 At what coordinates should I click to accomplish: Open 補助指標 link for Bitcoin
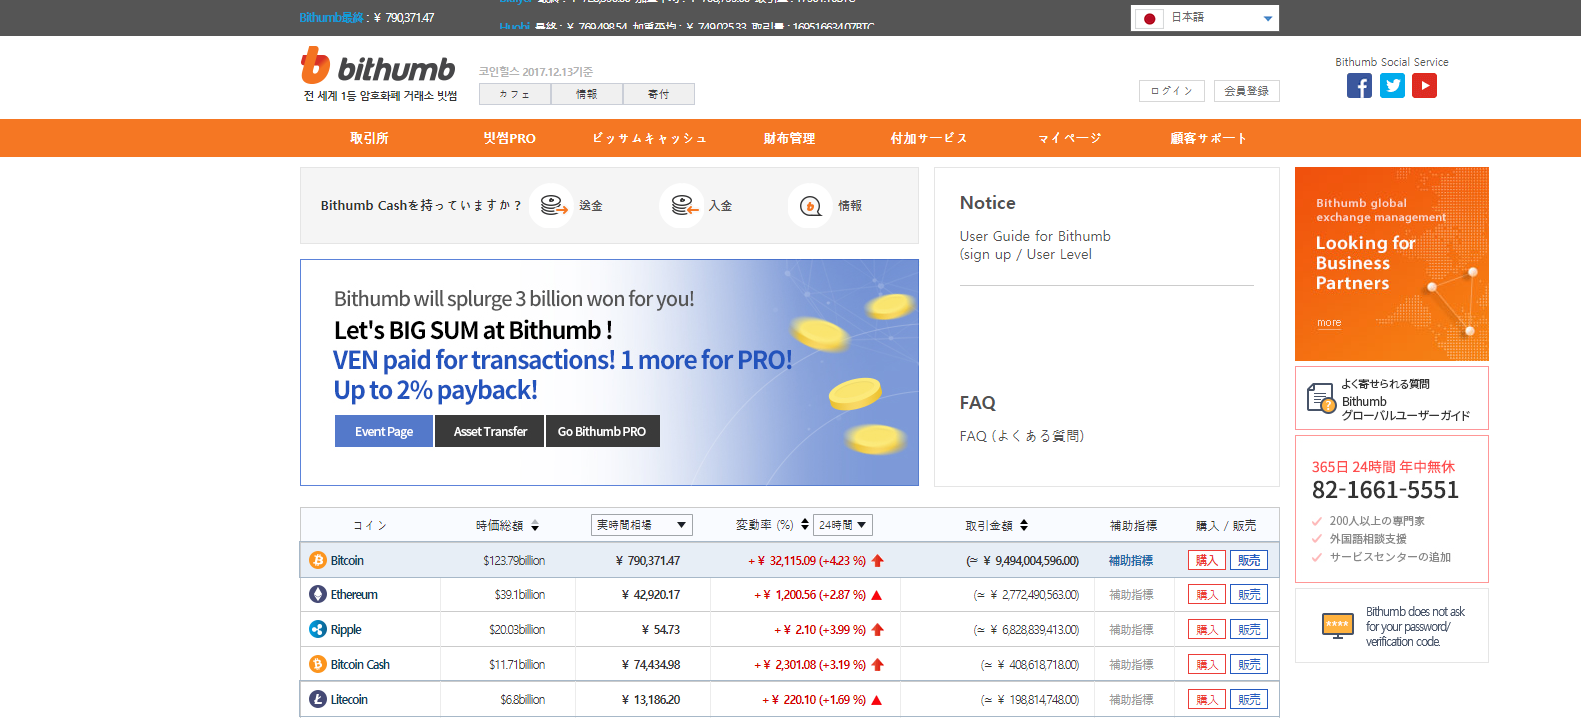pyautogui.click(x=1131, y=560)
